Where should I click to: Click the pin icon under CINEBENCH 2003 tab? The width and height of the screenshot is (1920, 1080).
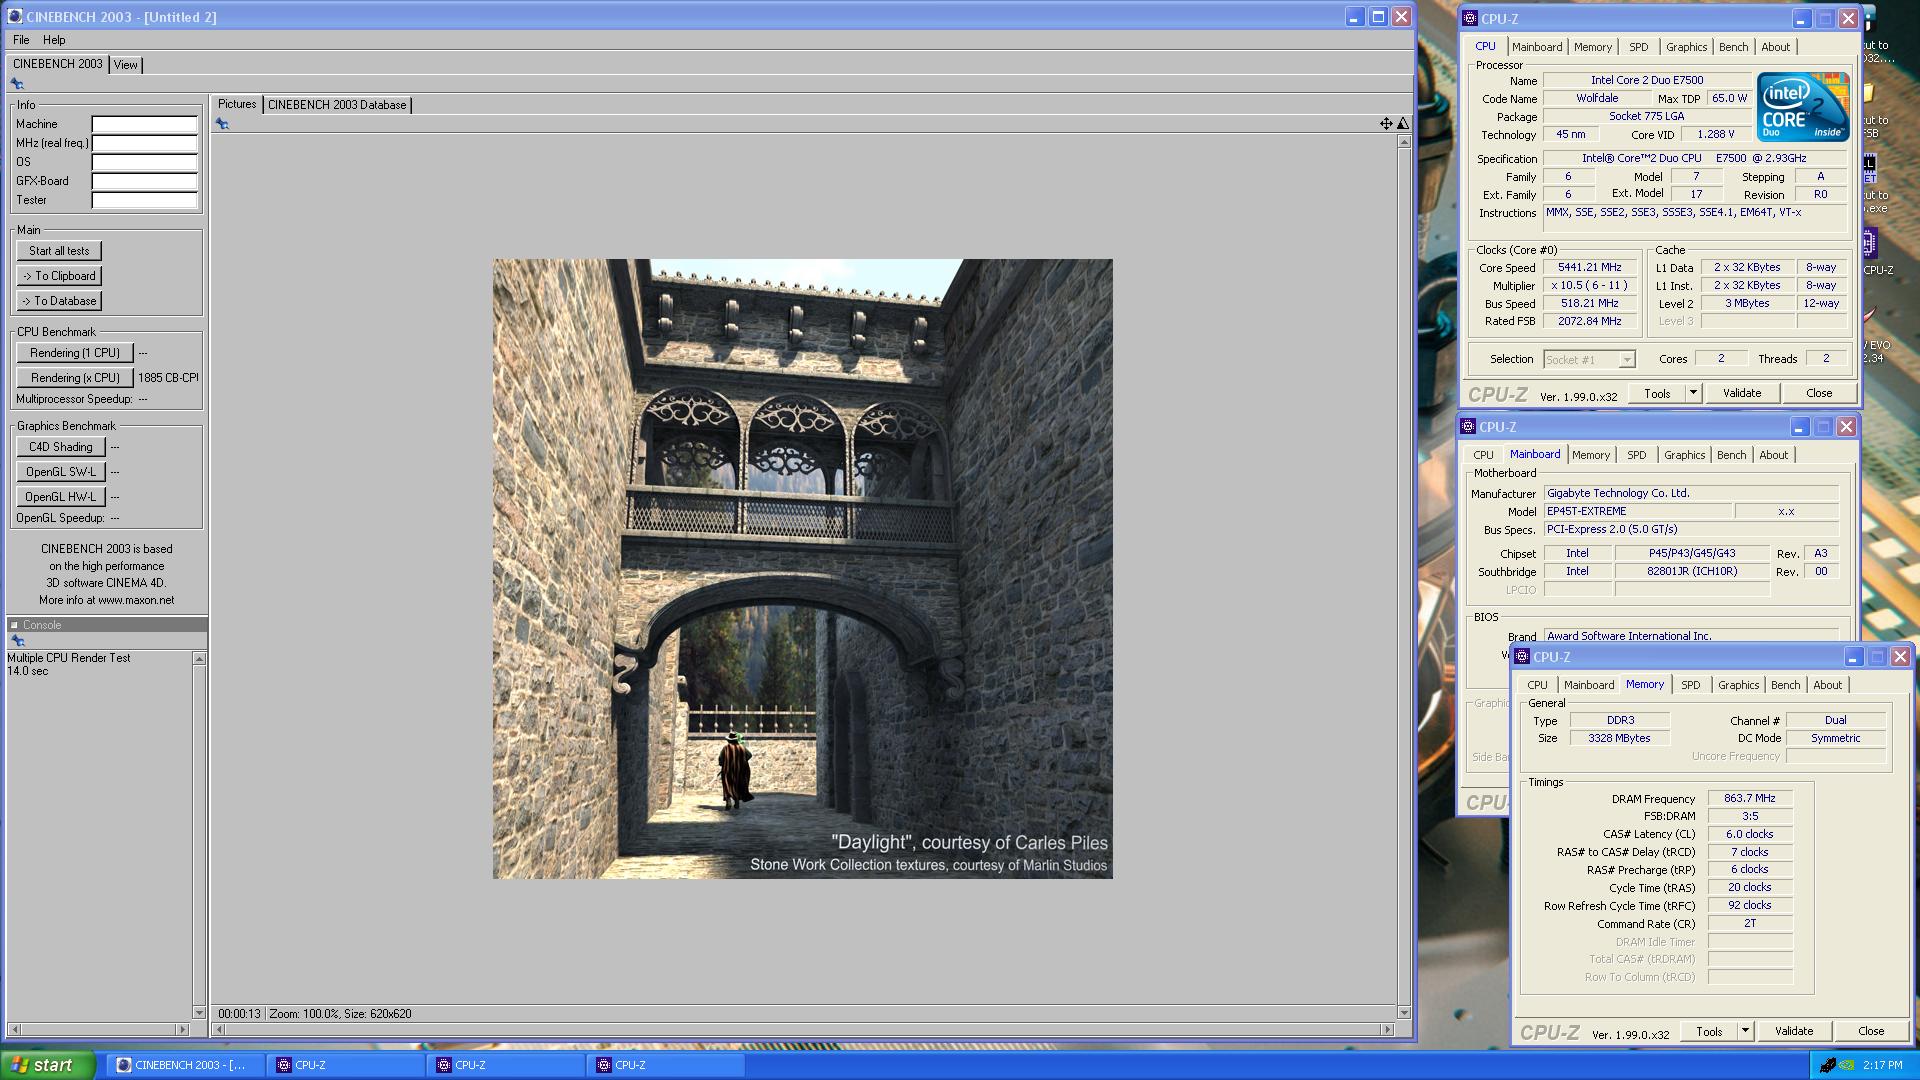(17, 84)
